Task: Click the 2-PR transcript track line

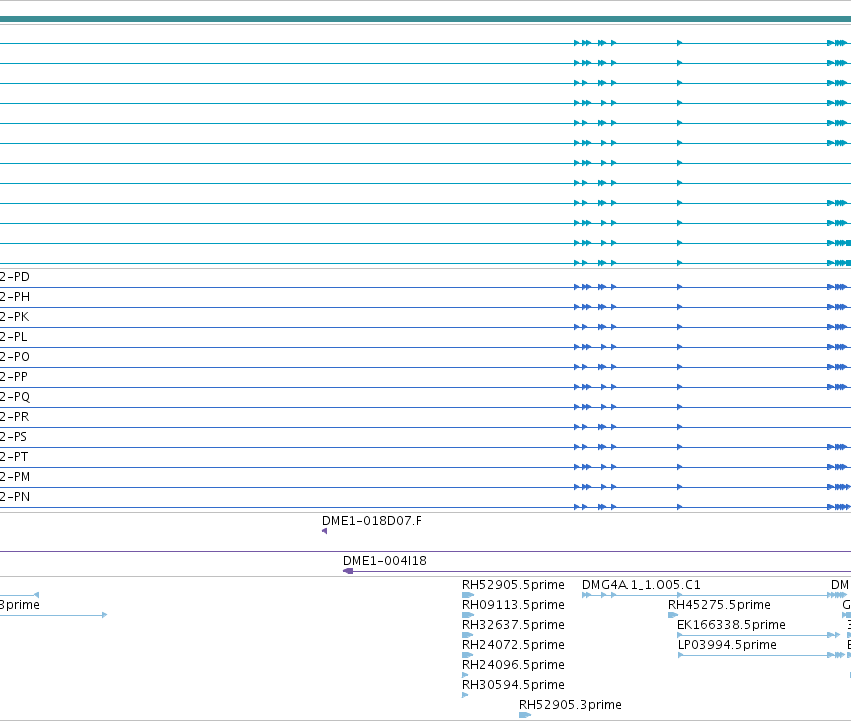Action: (426, 428)
